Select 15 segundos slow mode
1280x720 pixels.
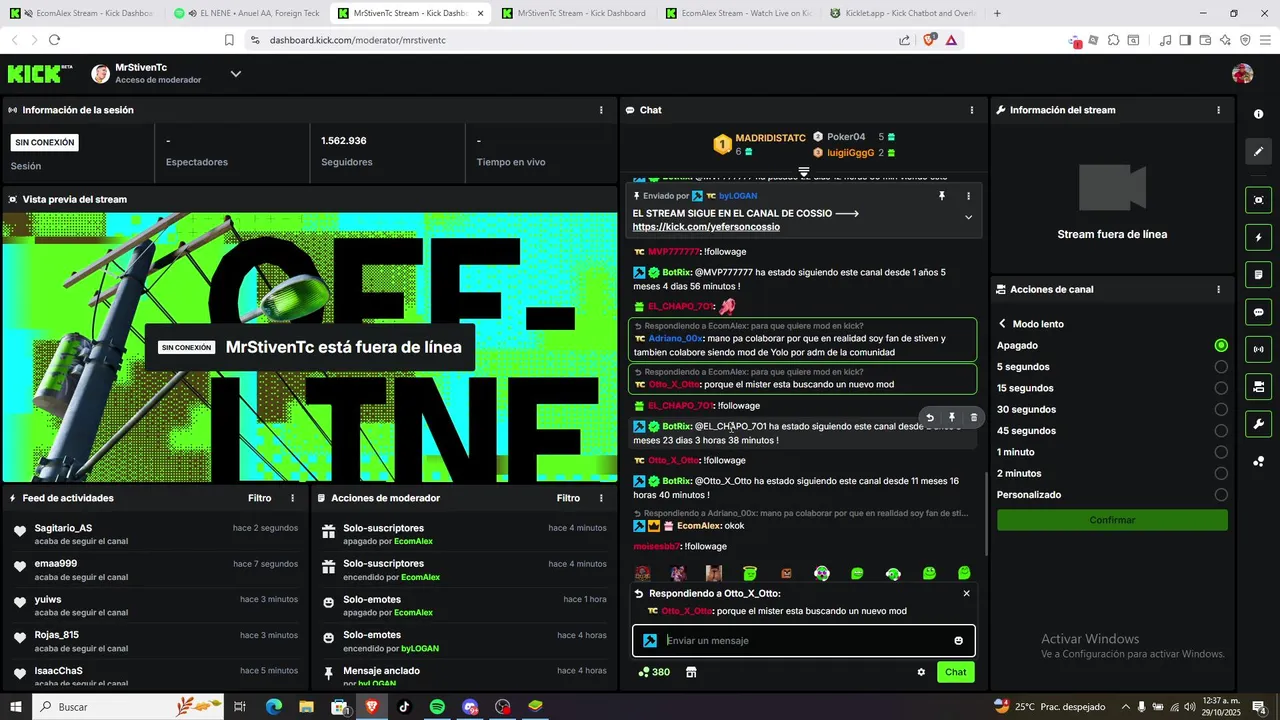(1221, 388)
